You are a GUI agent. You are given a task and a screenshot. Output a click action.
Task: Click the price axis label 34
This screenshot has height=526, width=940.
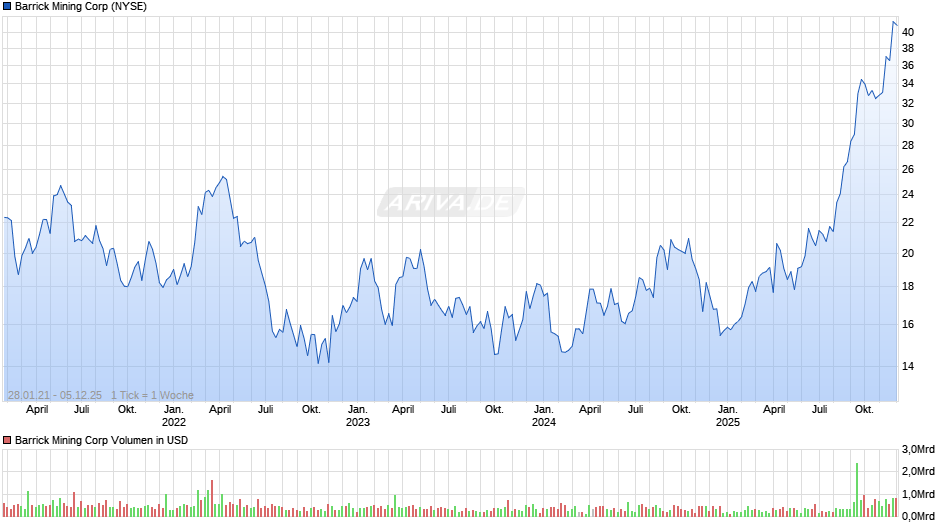[x=908, y=83]
